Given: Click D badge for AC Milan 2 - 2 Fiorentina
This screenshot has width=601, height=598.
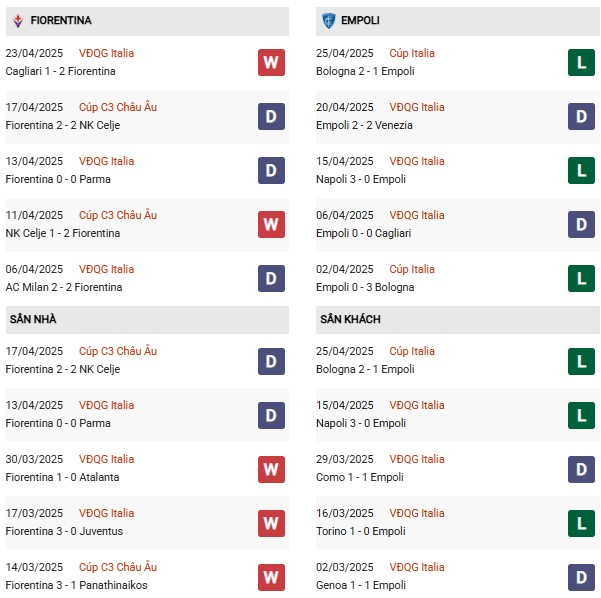Looking at the screenshot, I should (271, 278).
